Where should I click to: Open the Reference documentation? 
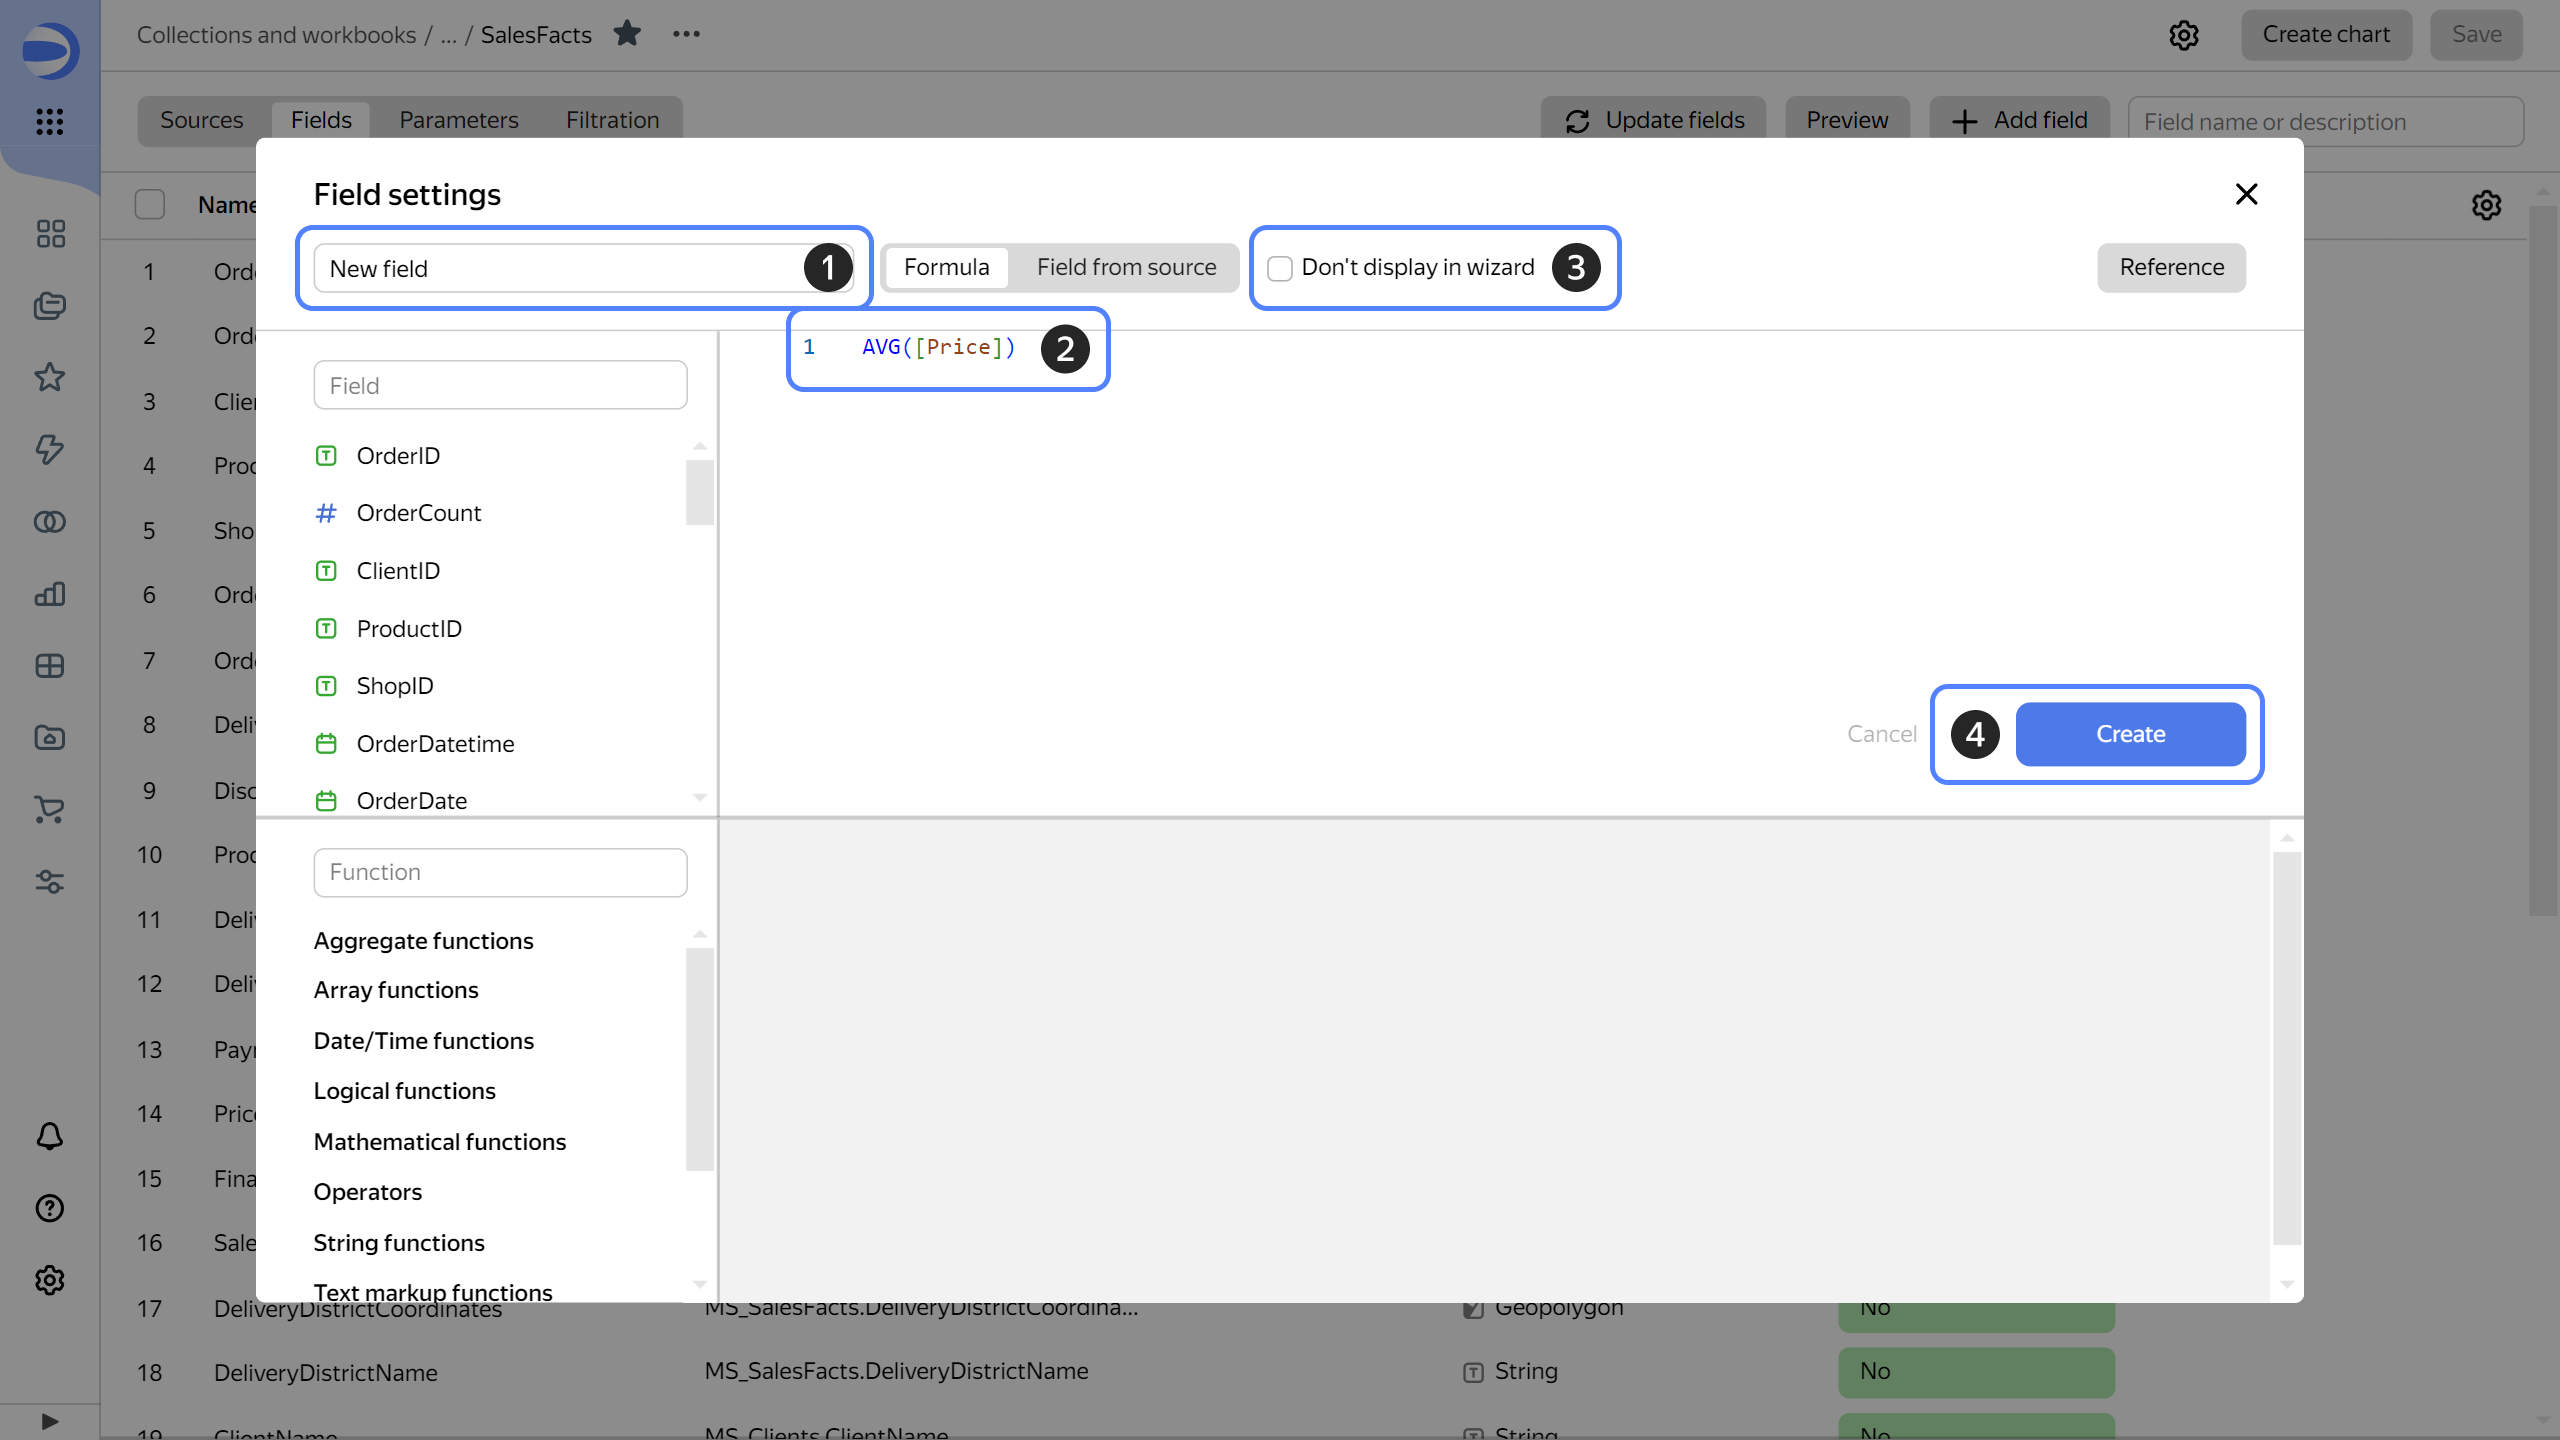(2171, 267)
